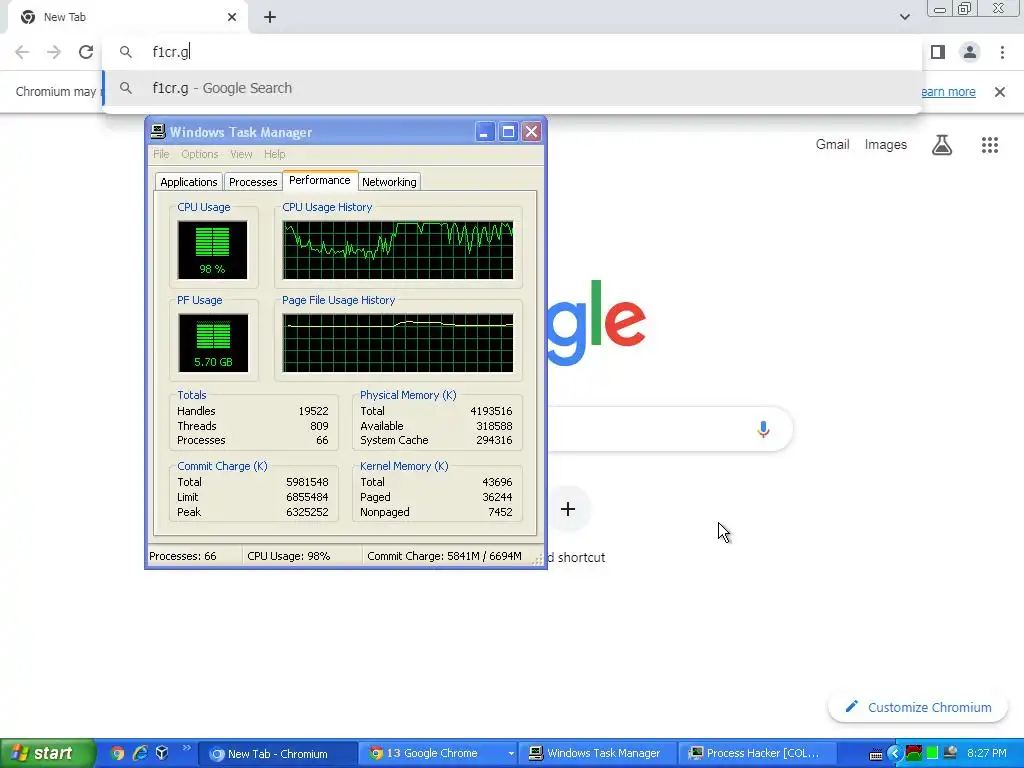Open the Images link
This screenshot has width=1024, height=768.
(886, 144)
